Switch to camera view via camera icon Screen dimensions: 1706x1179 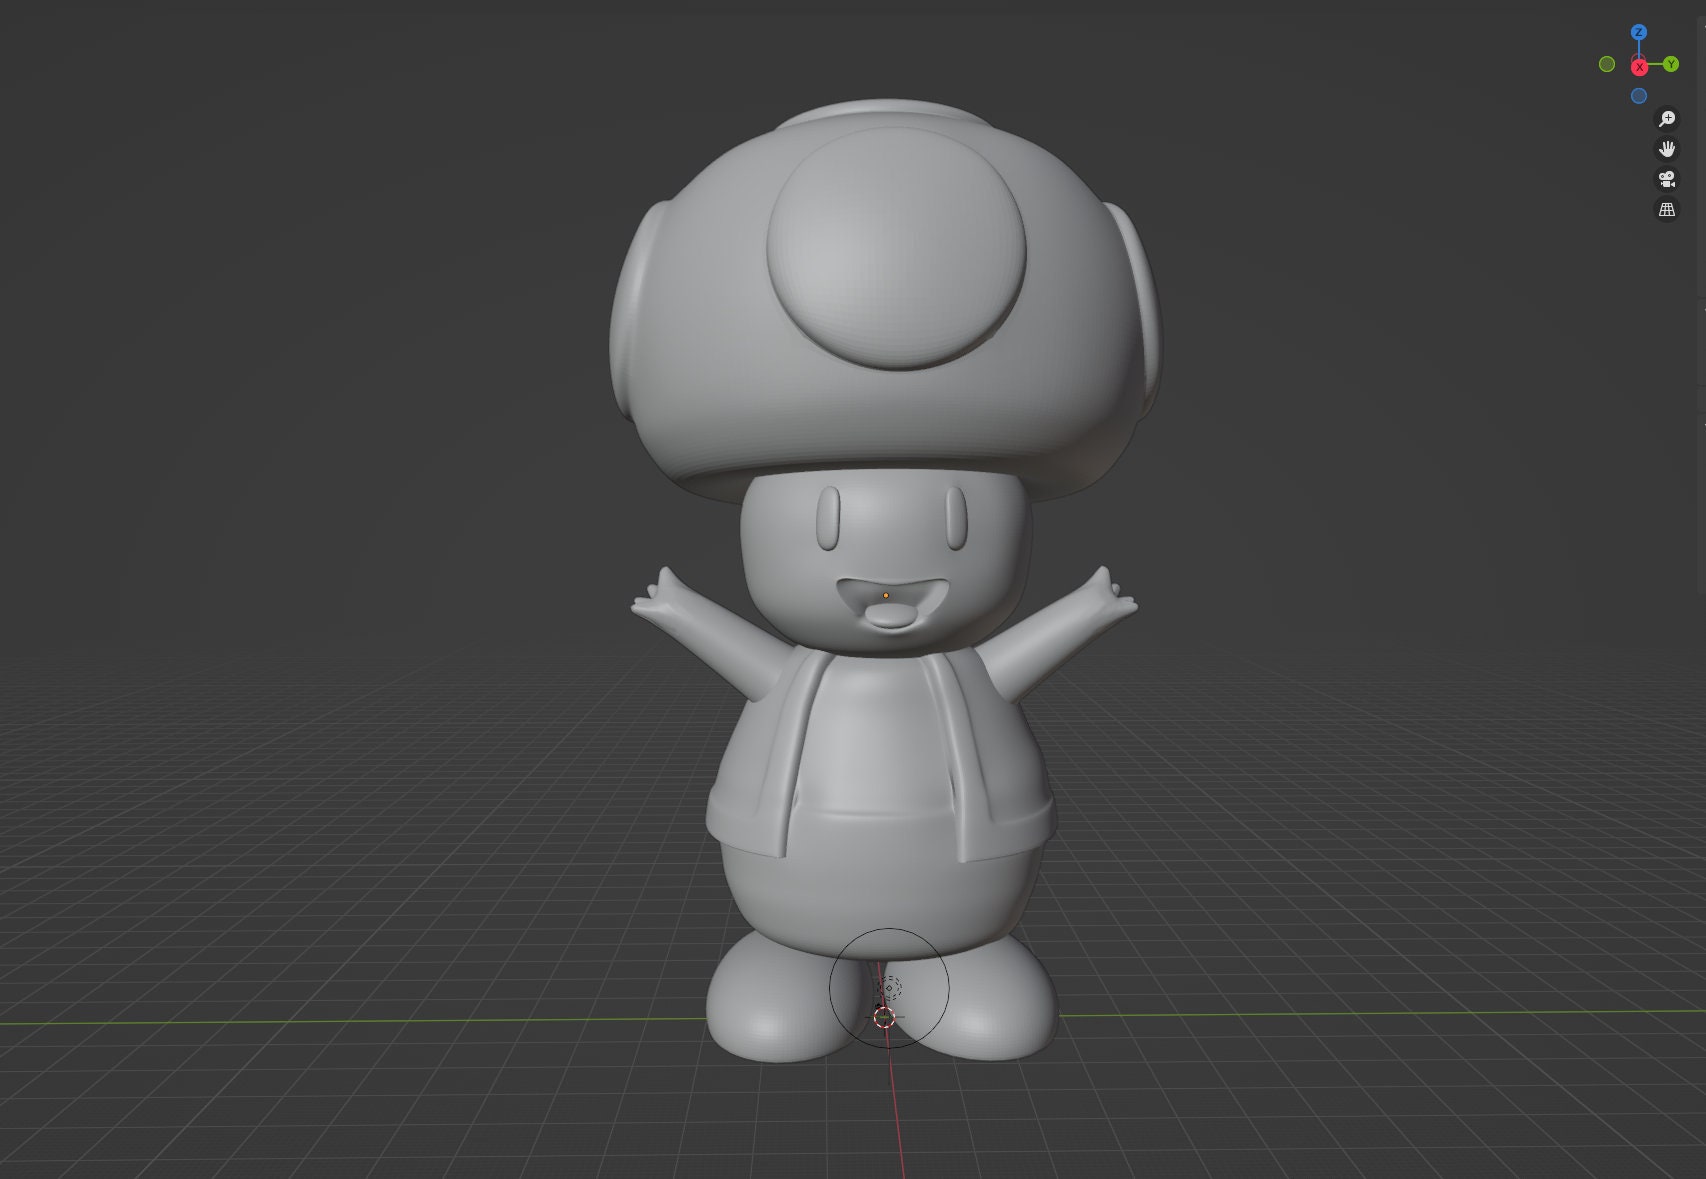pyautogui.click(x=1667, y=180)
